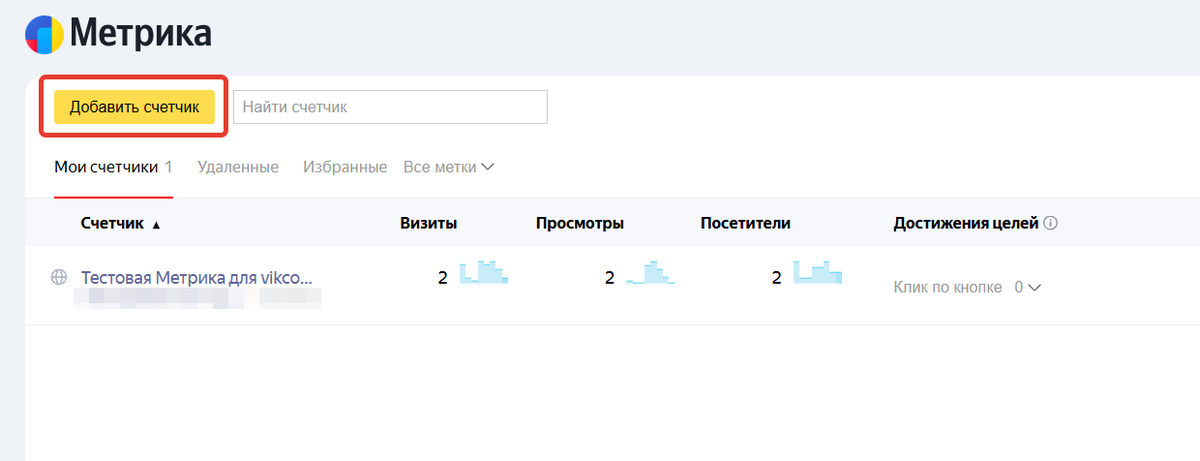This screenshot has height=461, width=1200.
Task: Click the Визиты sparkline chart
Action: click(x=484, y=271)
